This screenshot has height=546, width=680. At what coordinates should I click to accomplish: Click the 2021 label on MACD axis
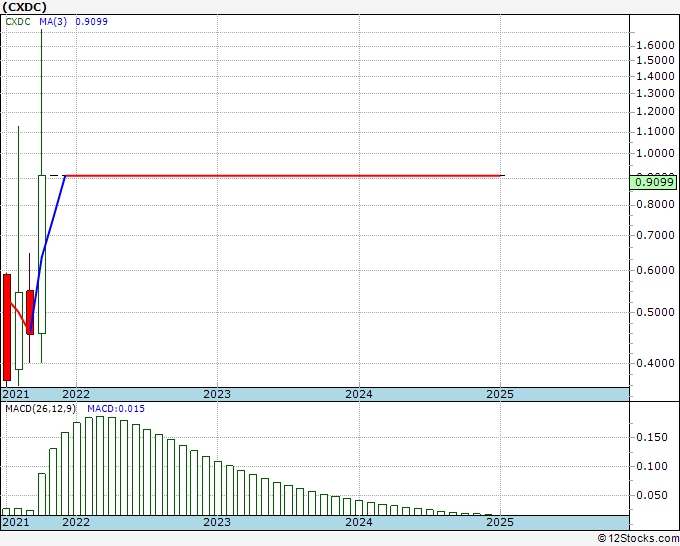click(16, 522)
